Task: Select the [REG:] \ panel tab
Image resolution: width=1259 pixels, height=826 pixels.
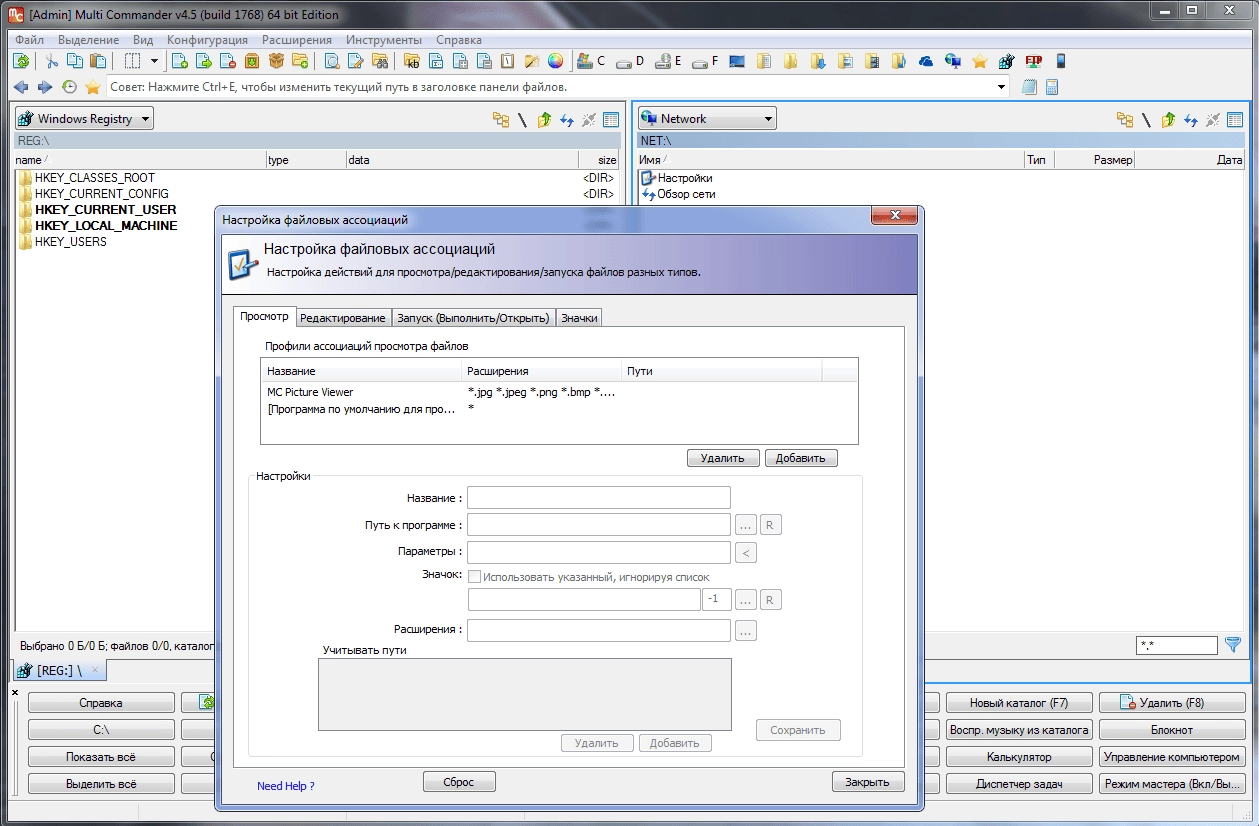Action: 61,670
